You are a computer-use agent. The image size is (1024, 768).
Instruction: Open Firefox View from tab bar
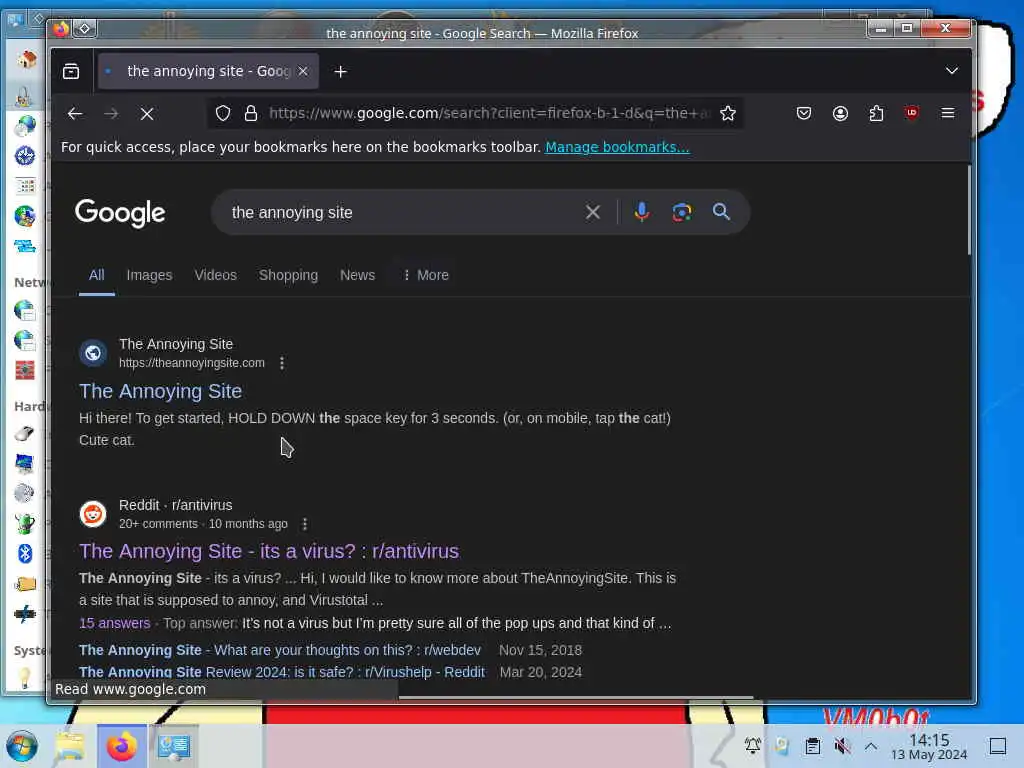(x=71, y=71)
